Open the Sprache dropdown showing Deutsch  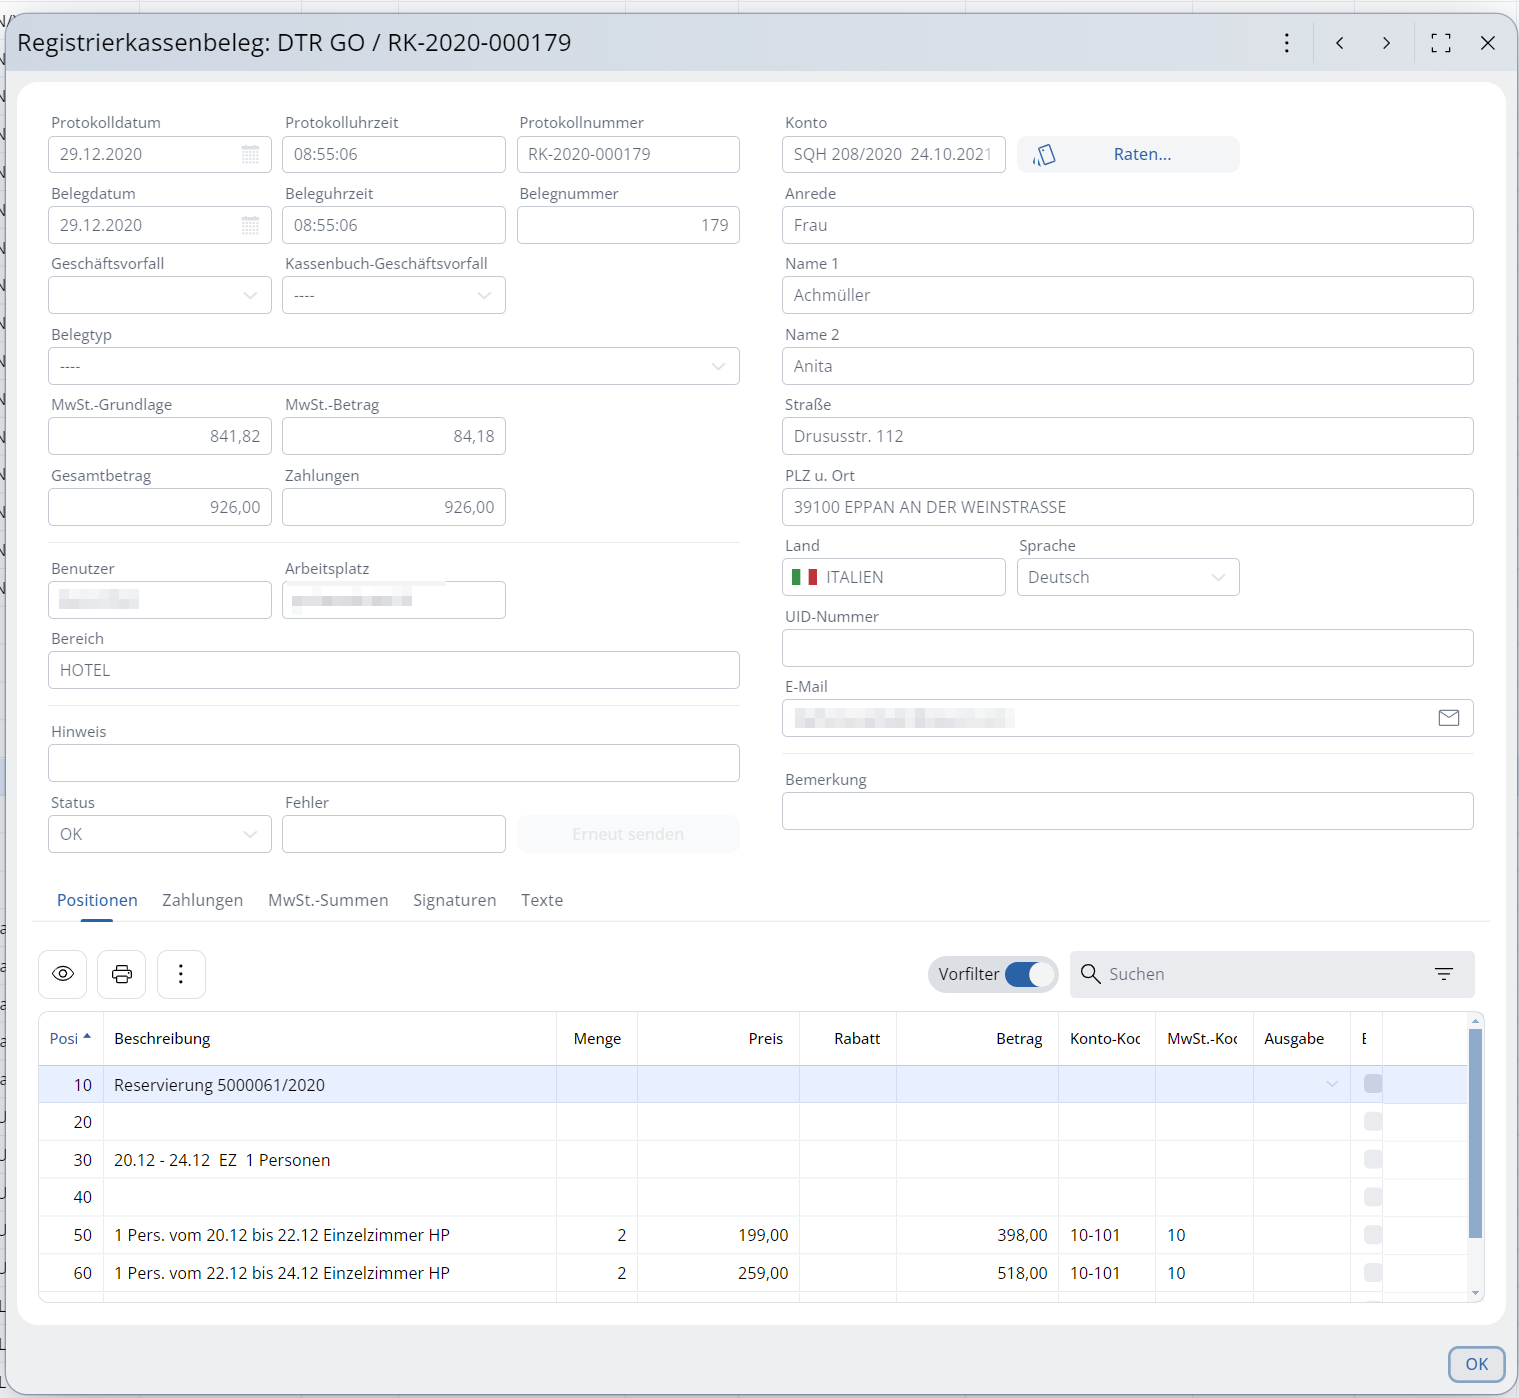click(1218, 577)
